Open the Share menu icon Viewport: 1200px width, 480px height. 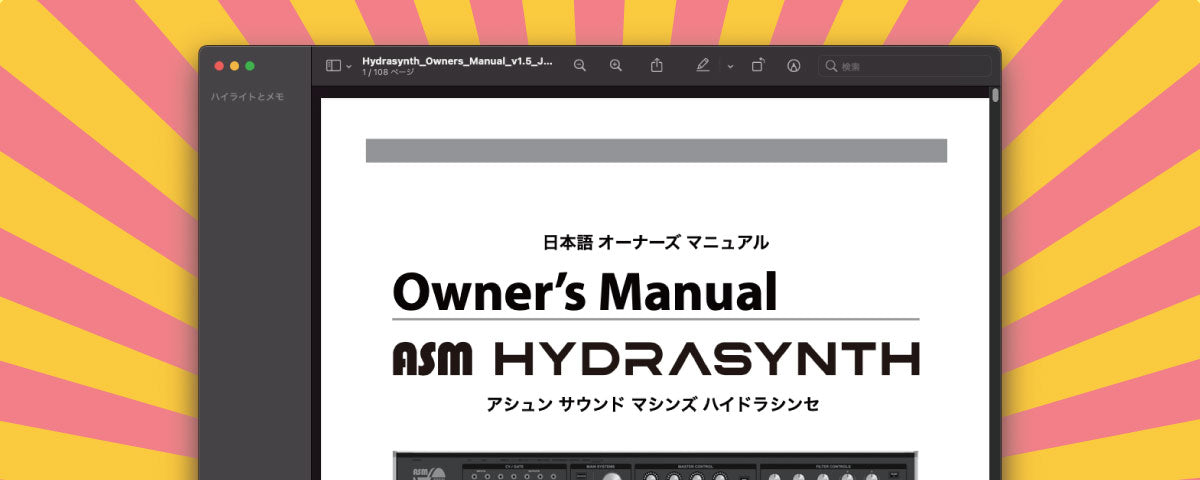(657, 66)
